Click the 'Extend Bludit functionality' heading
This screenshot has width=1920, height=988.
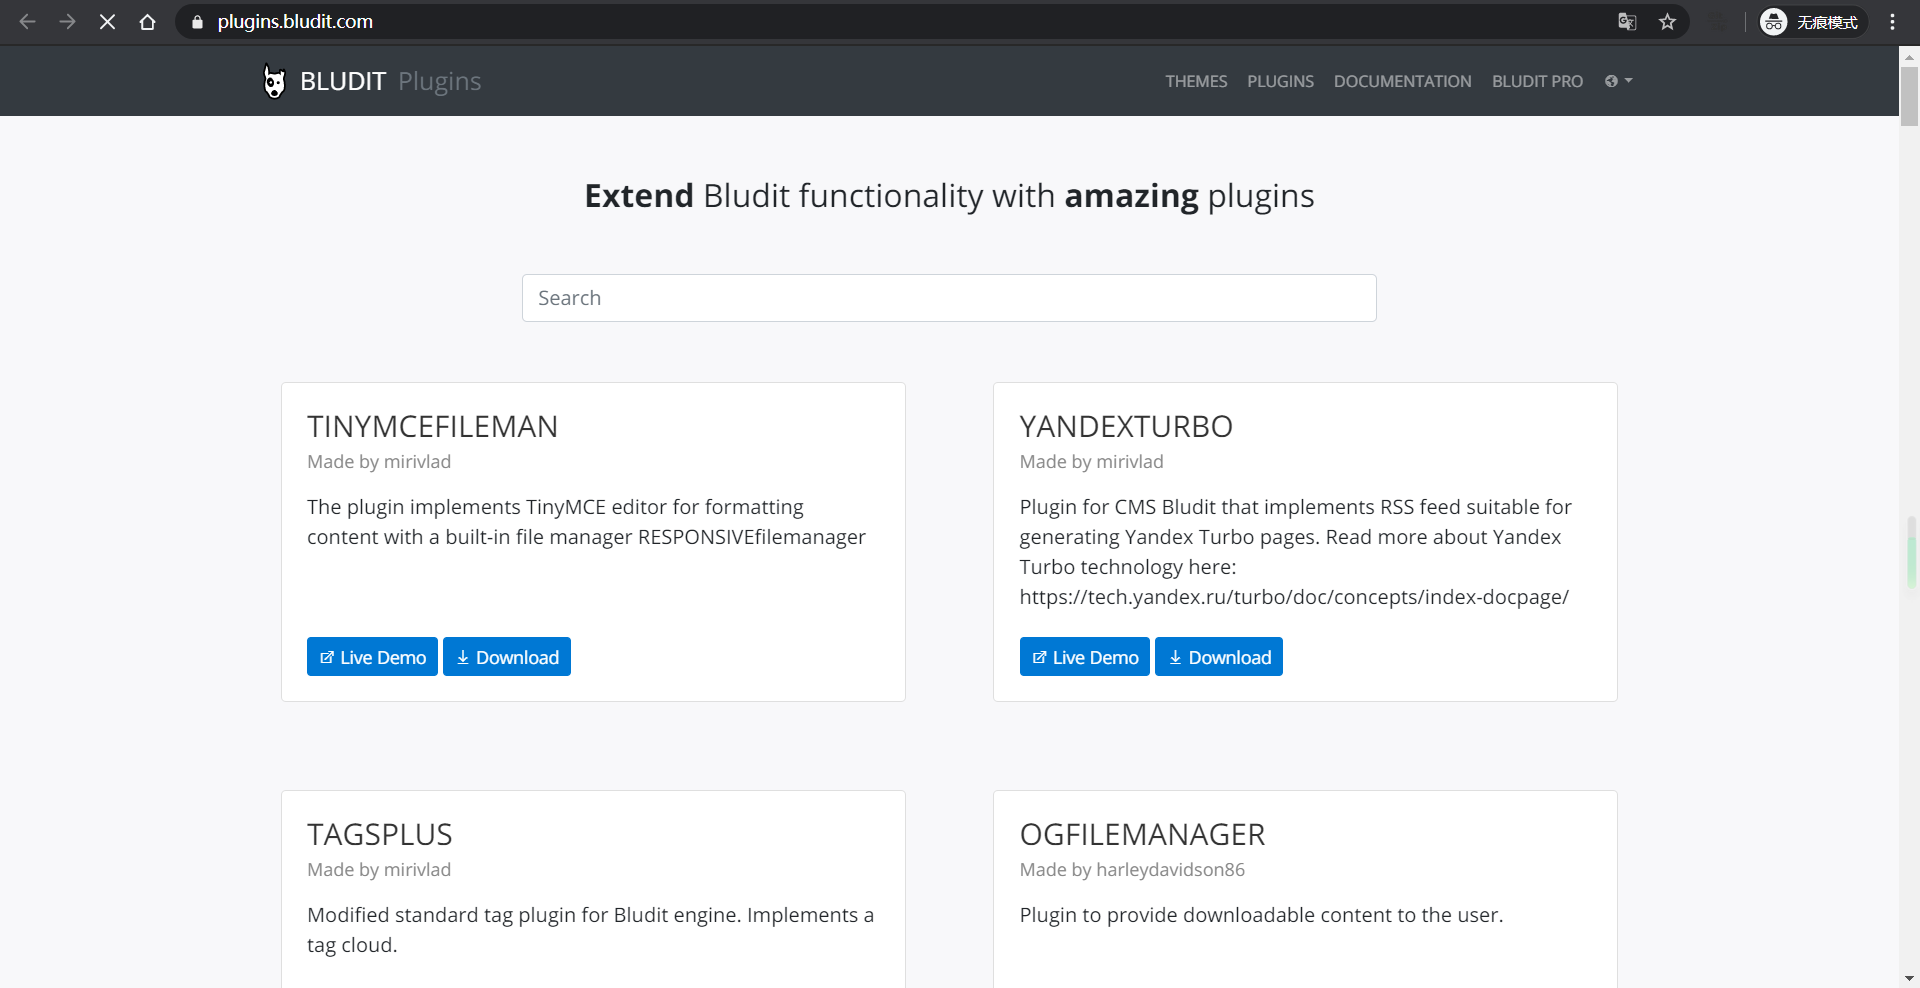949,196
